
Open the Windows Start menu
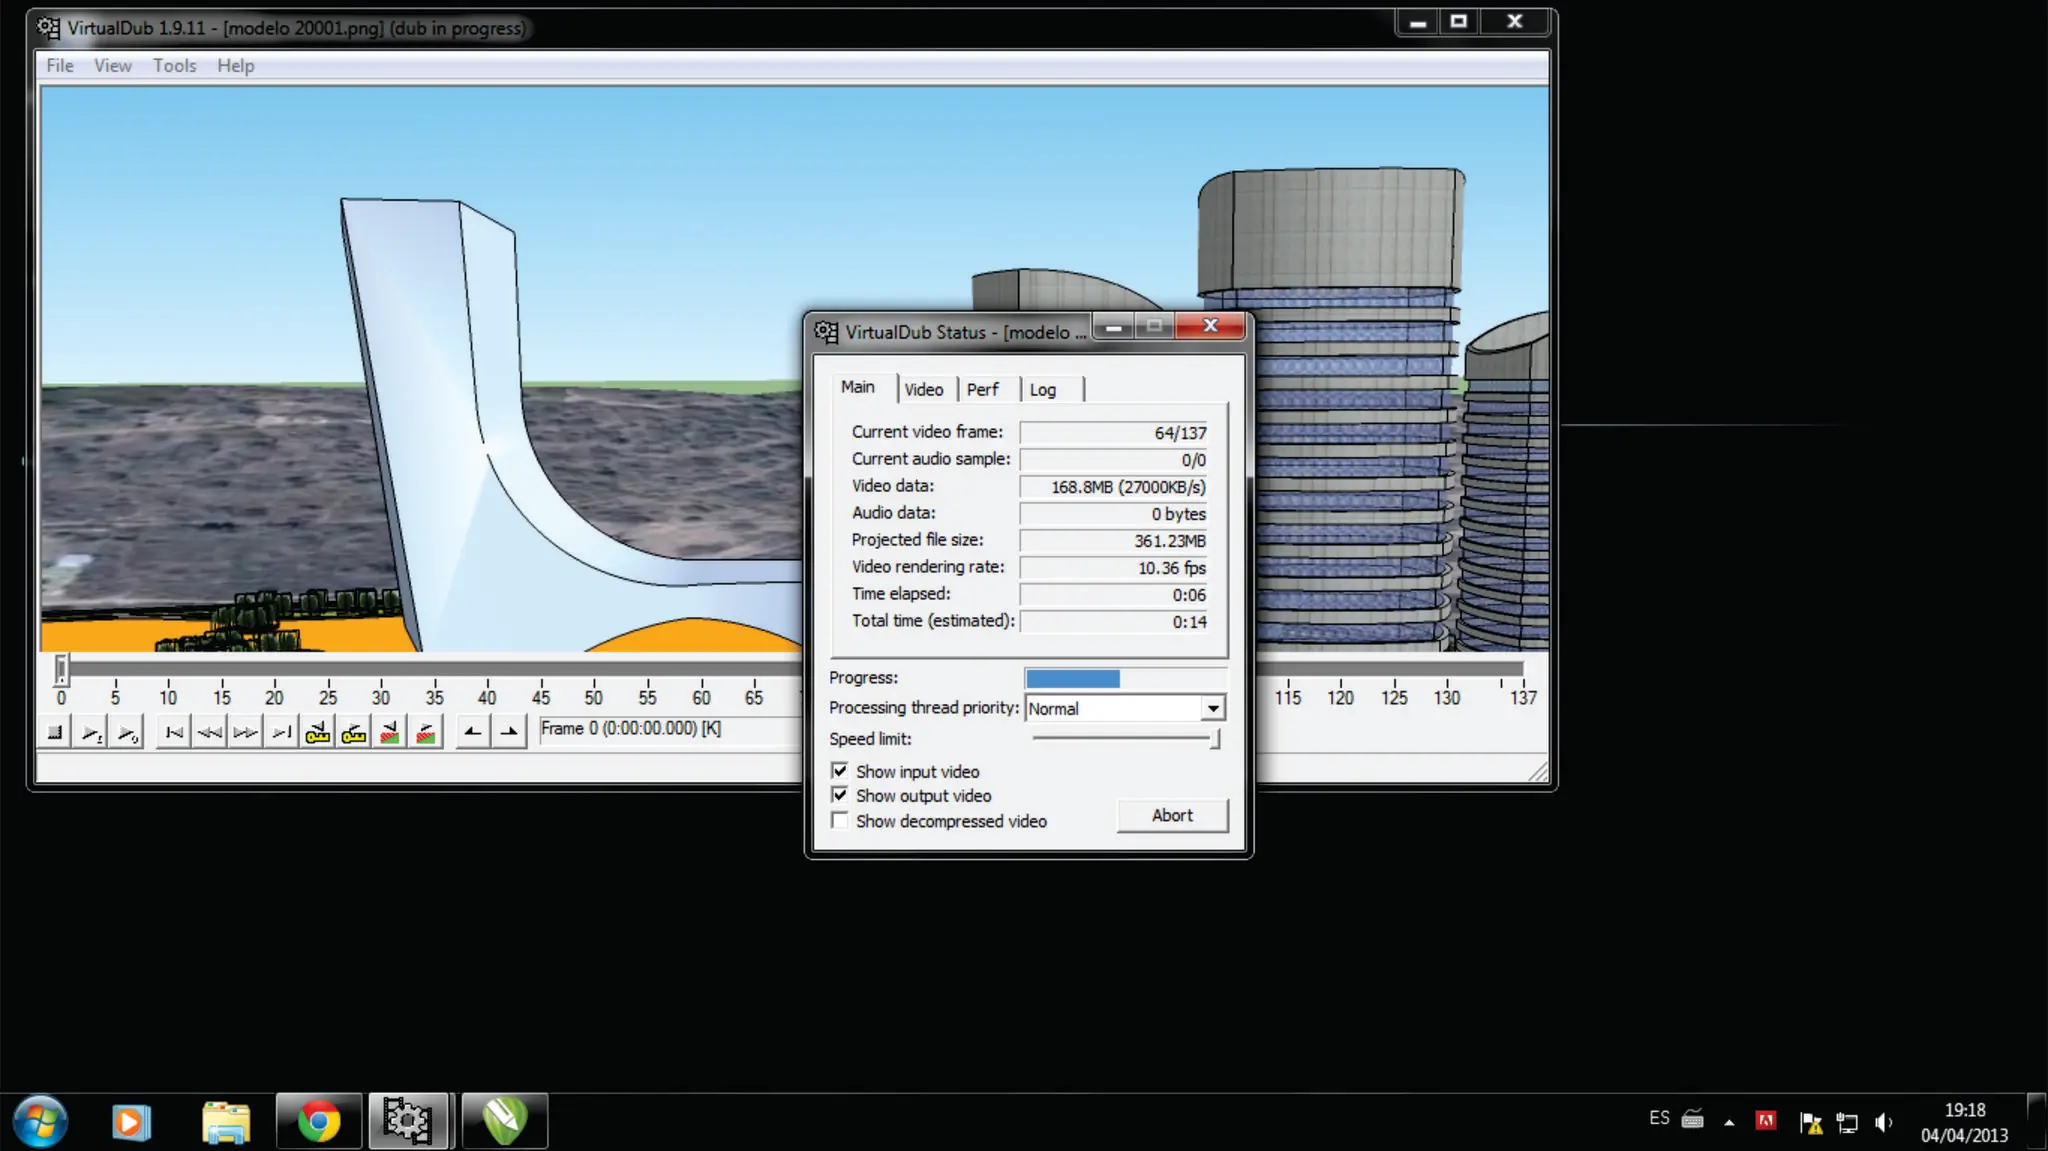[x=39, y=1121]
